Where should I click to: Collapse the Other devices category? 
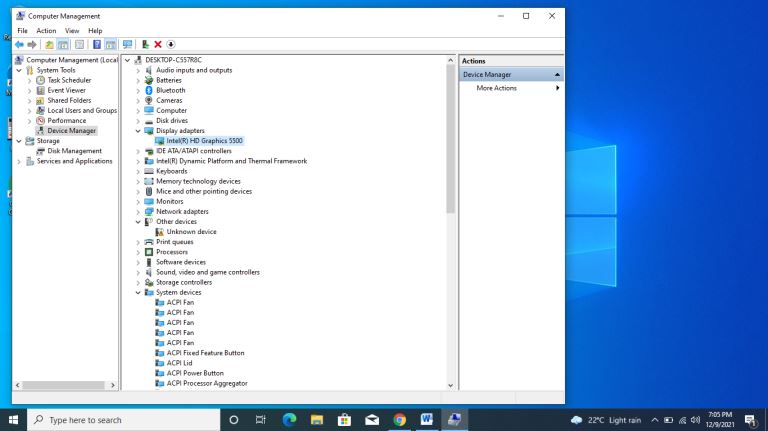[138, 222]
